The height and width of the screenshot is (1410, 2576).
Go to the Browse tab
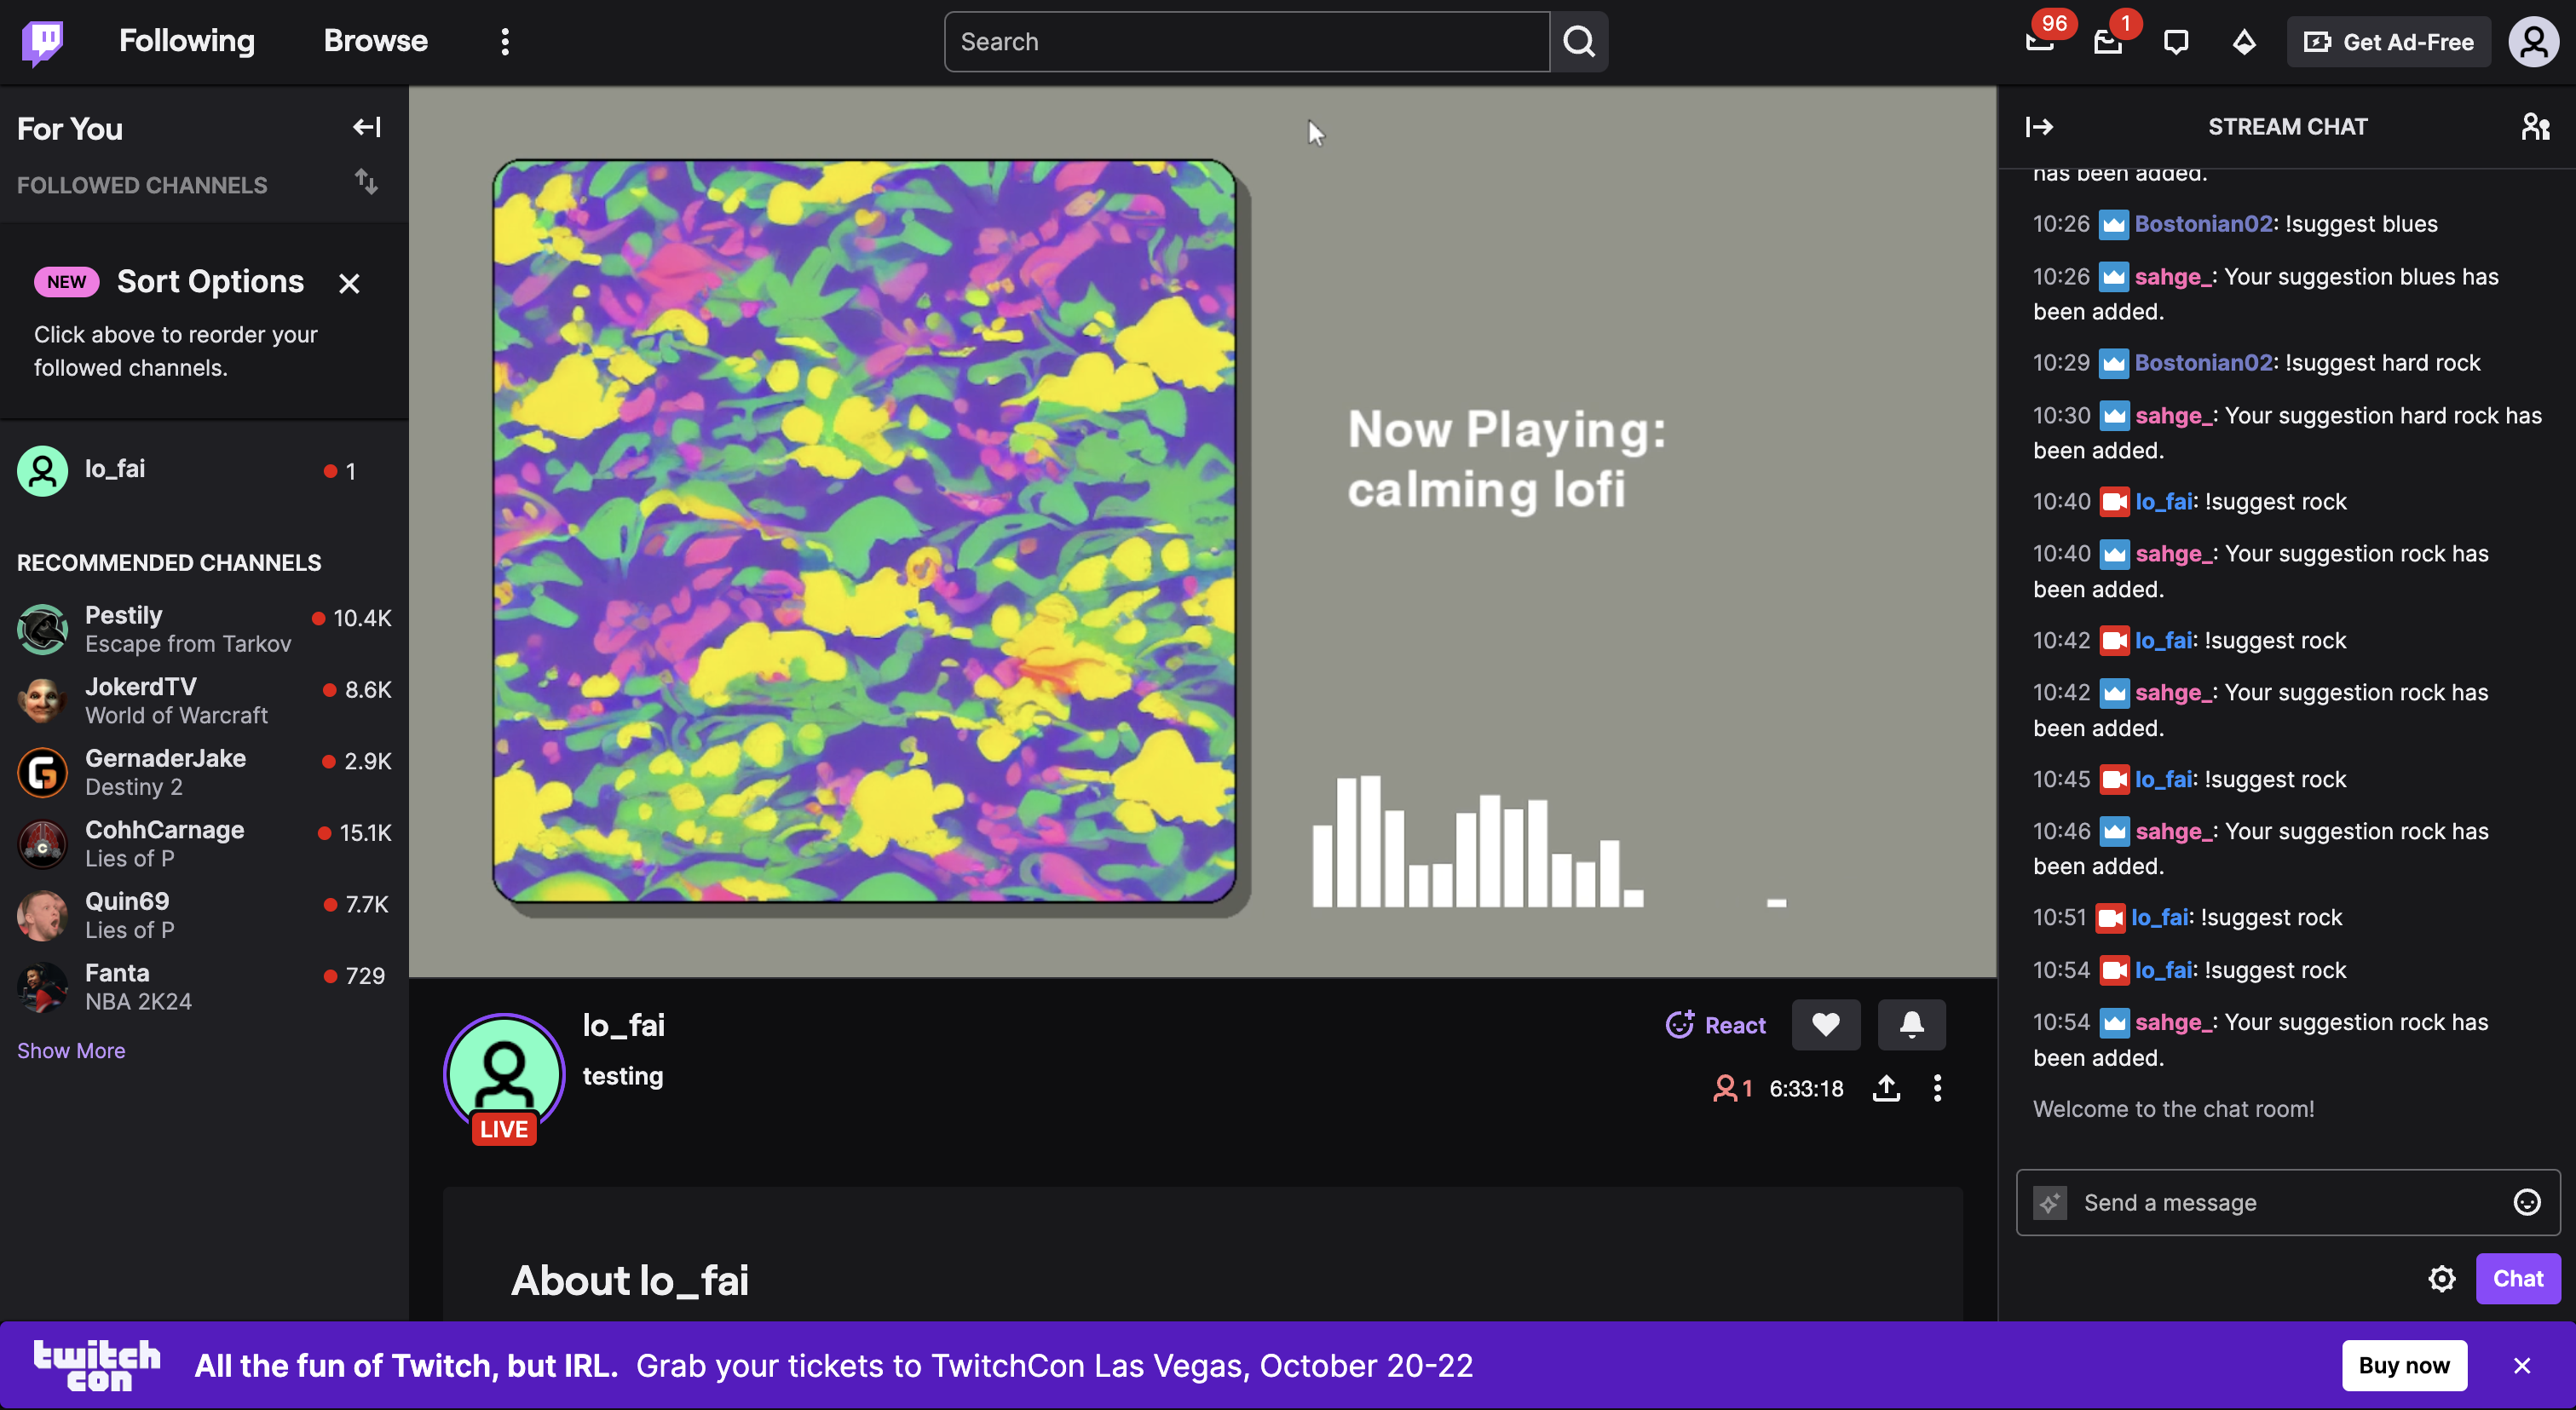[375, 41]
